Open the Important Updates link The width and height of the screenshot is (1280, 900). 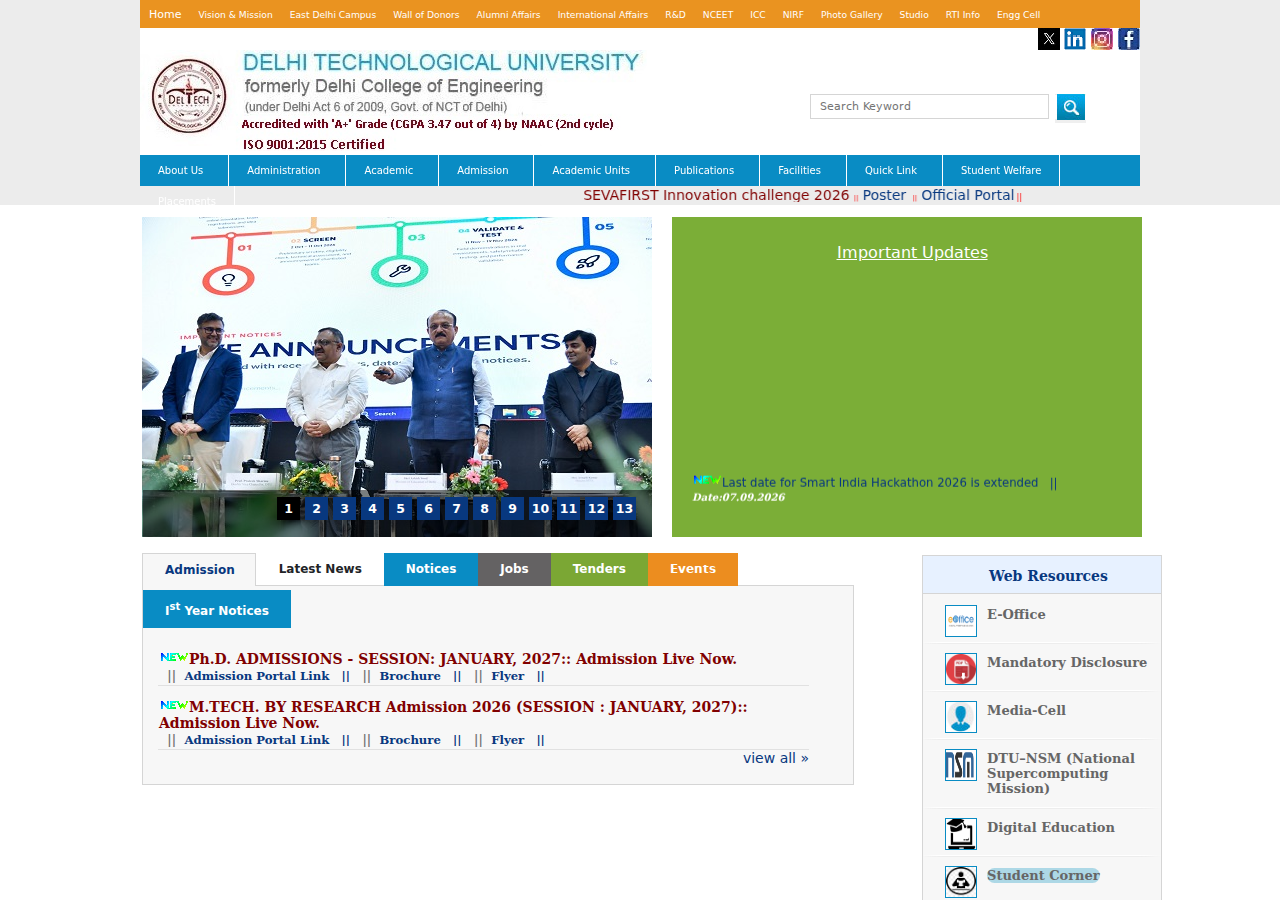click(x=912, y=252)
